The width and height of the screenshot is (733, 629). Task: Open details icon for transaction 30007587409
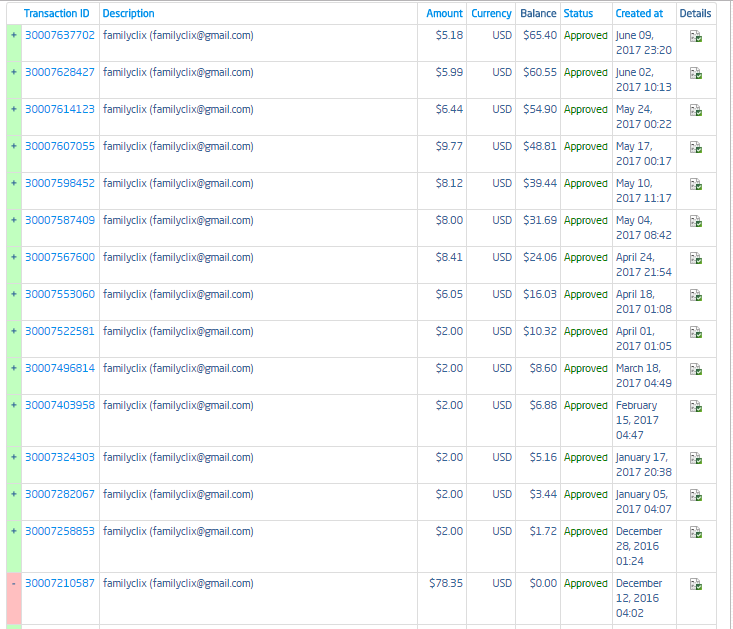click(696, 221)
